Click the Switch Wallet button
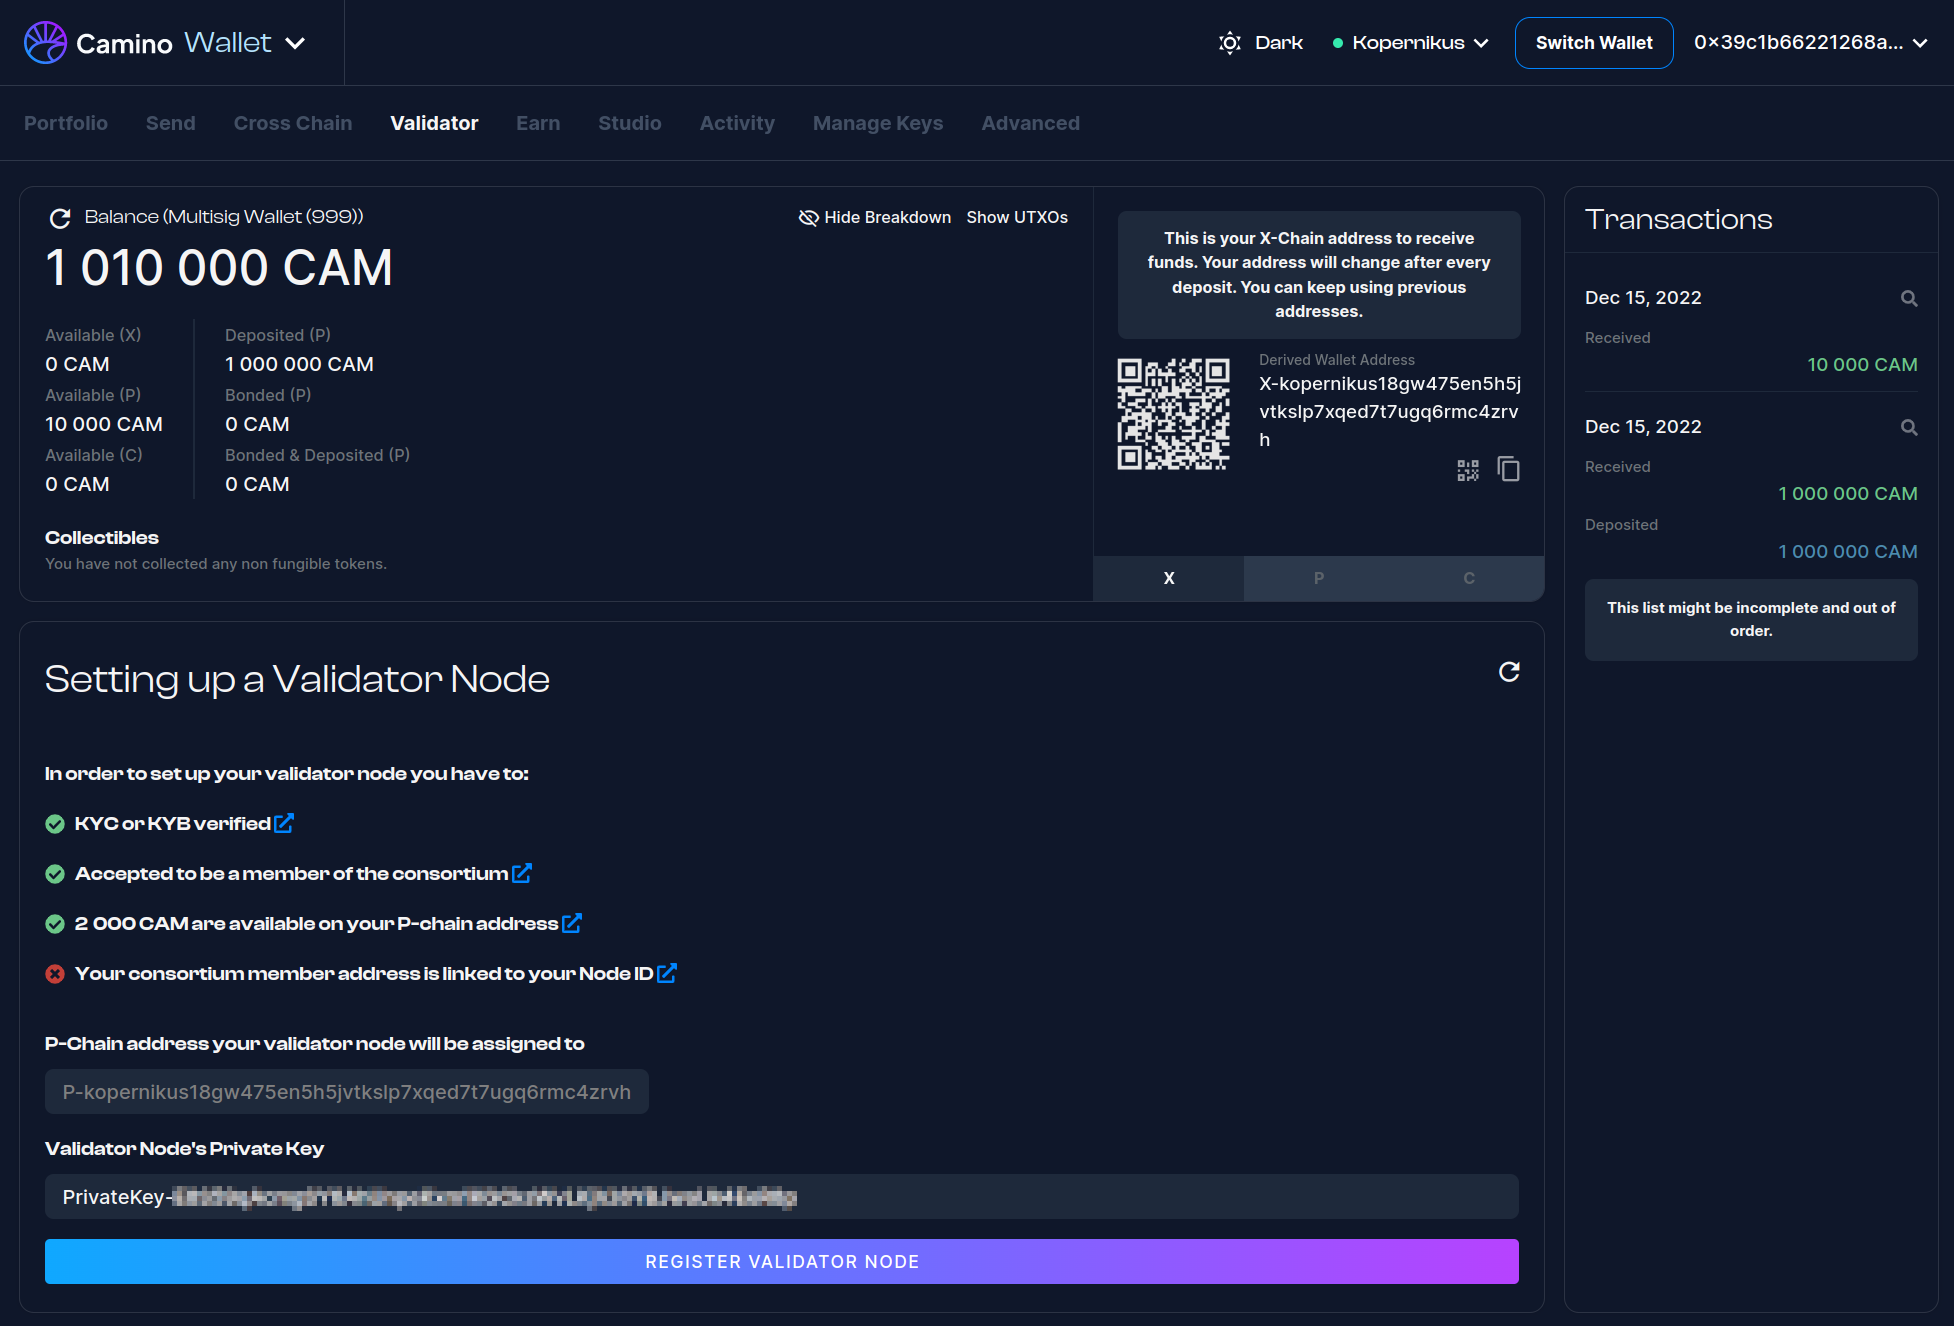The height and width of the screenshot is (1326, 1954). pyautogui.click(x=1593, y=43)
